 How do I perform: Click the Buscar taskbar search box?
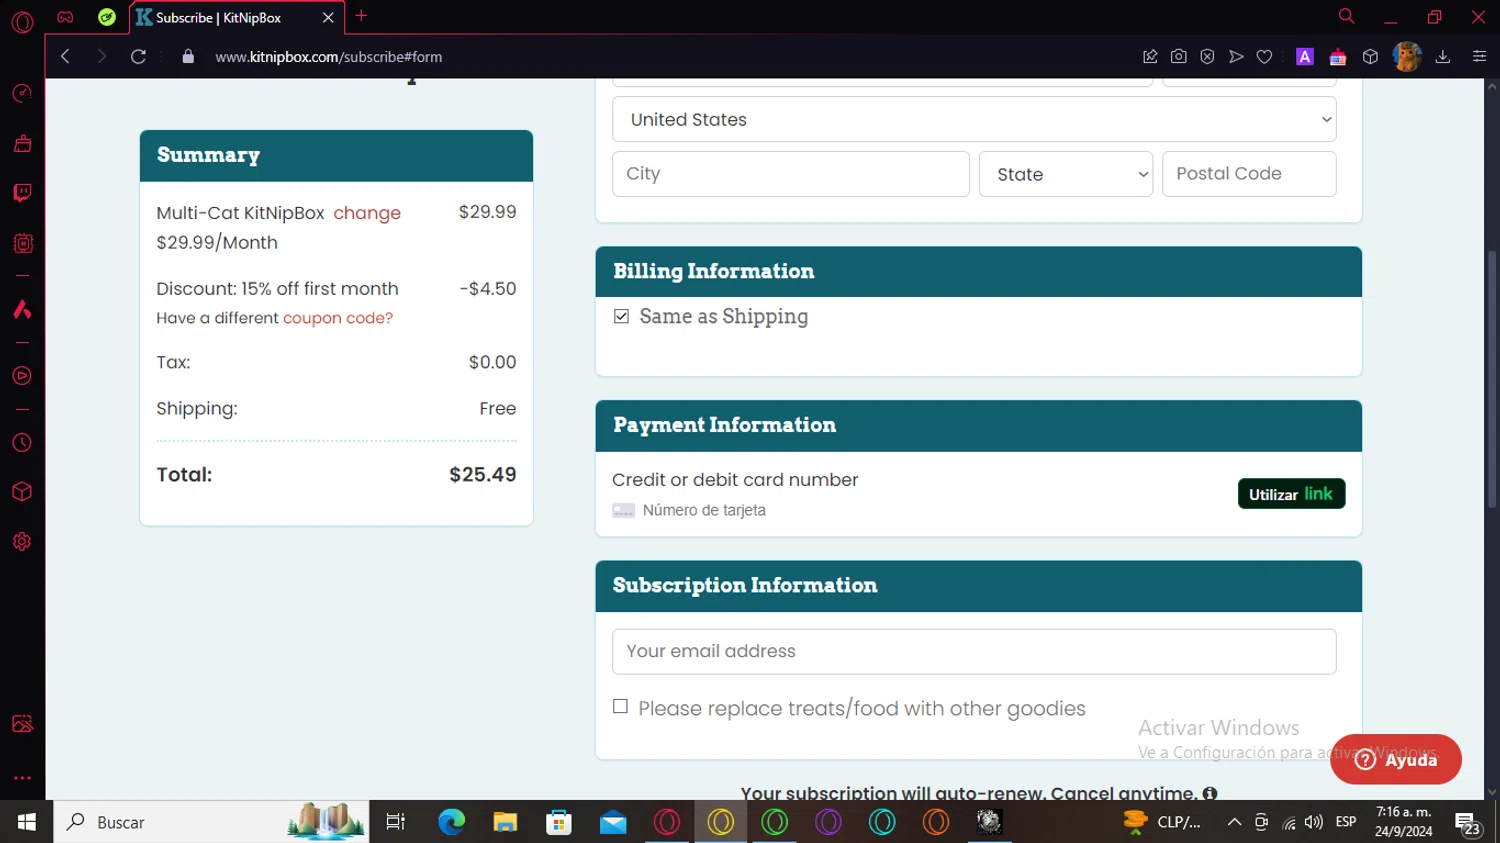(x=211, y=822)
